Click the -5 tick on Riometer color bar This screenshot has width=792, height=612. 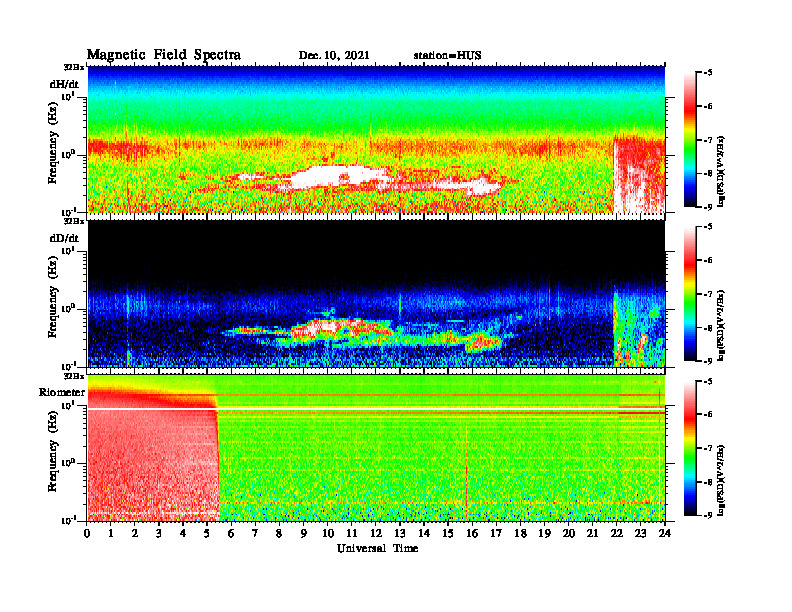(x=708, y=381)
